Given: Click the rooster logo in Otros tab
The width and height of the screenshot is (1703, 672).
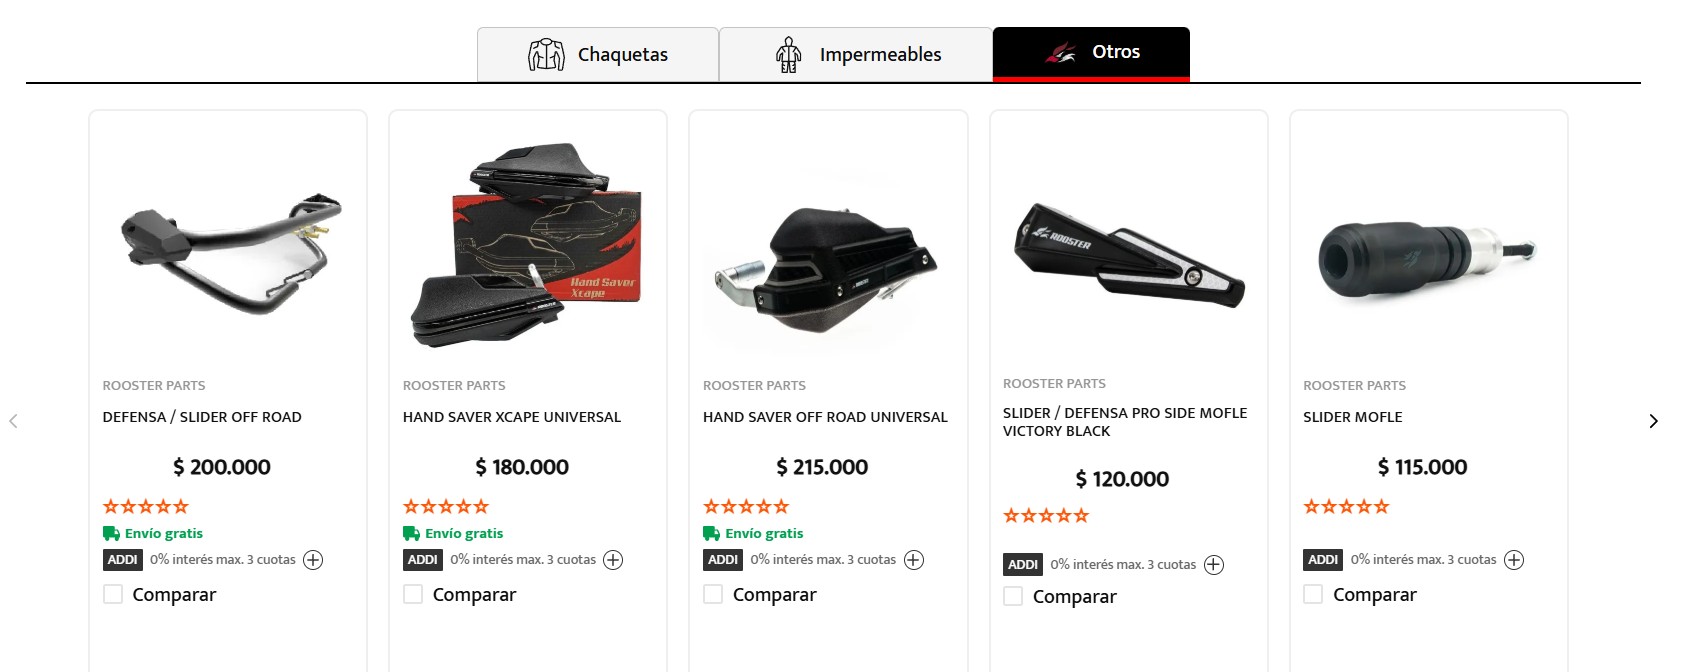Looking at the screenshot, I should 1061,53.
